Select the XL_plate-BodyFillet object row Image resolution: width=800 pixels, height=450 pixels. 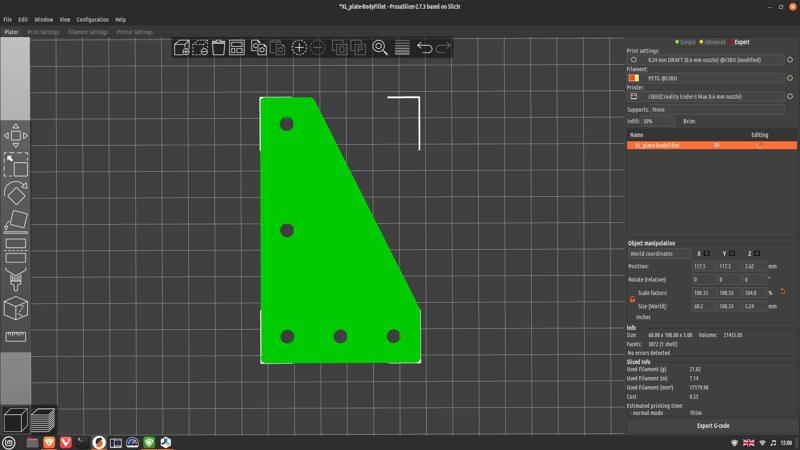pyautogui.click(x=712, y=145)
